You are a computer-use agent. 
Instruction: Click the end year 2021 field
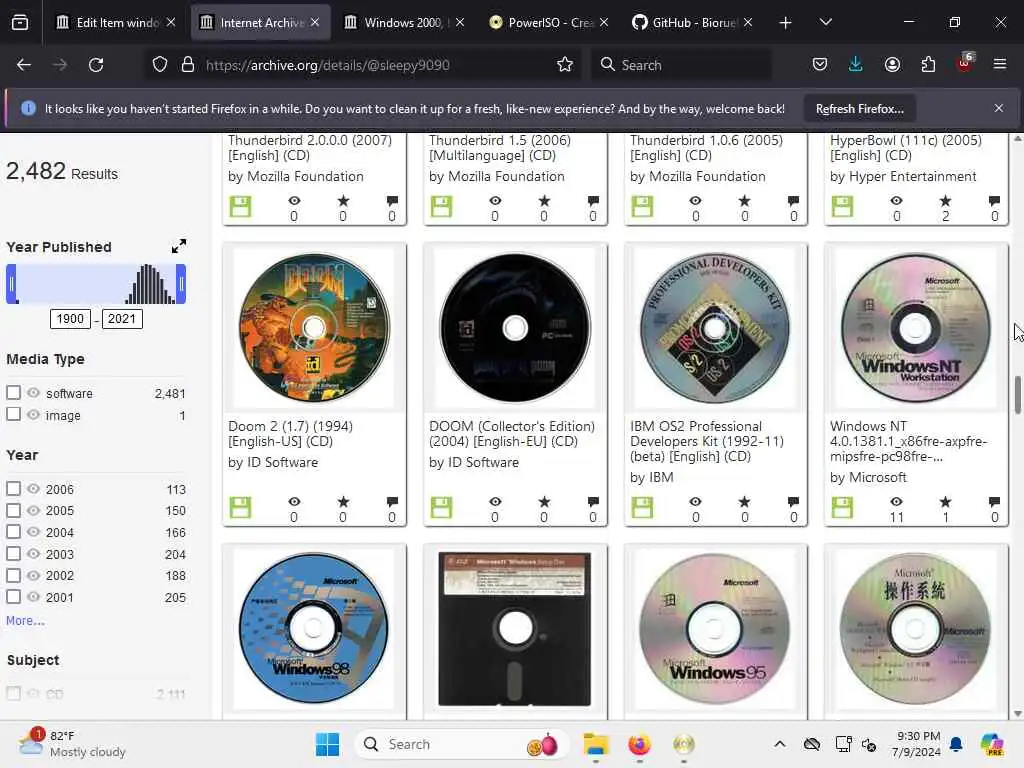point(121,319)
